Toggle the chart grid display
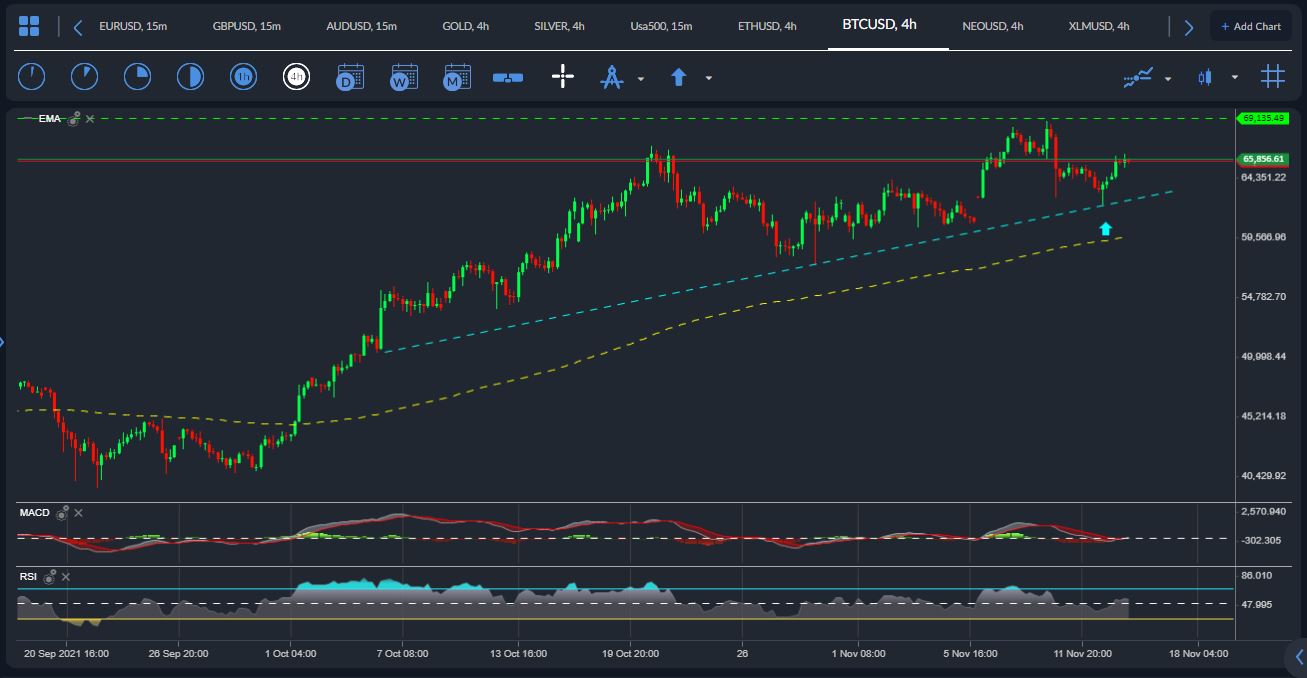Screen dimensions: 1307x678 click(x=1273, y=76)
